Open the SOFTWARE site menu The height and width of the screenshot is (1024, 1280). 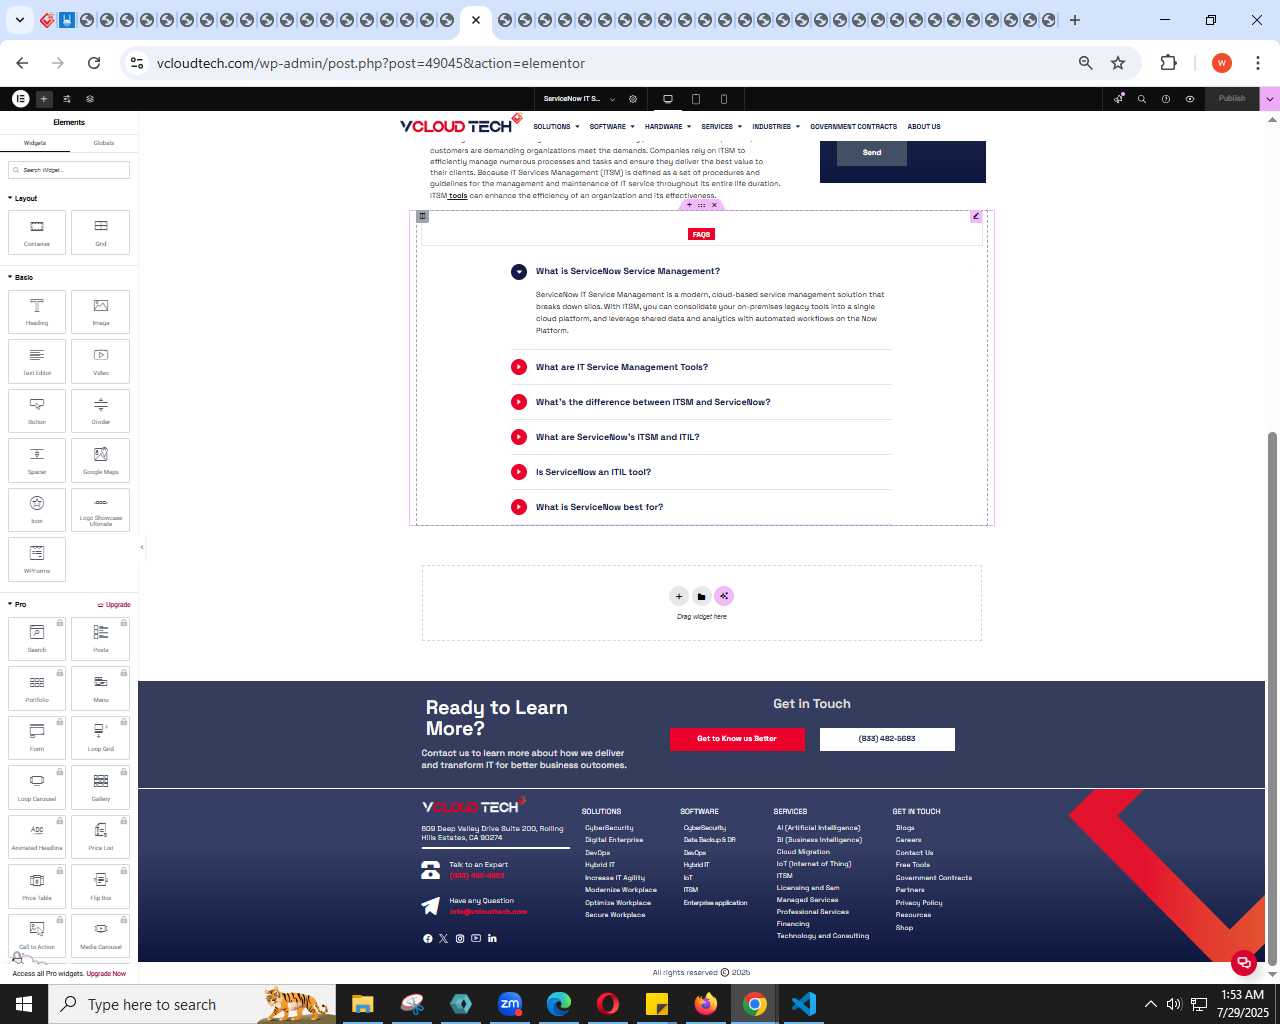(612, 127)
